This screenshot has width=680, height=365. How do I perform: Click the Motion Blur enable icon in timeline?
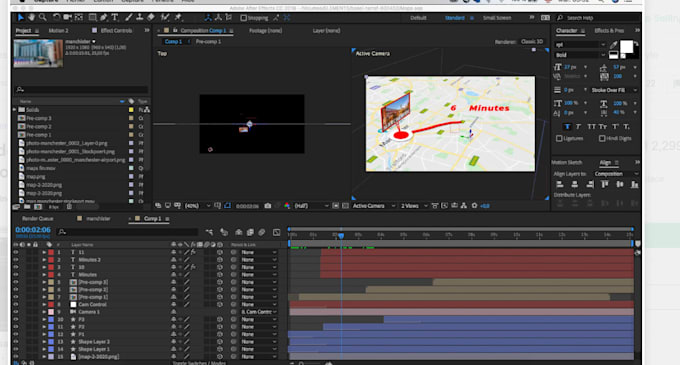(262, 232)
